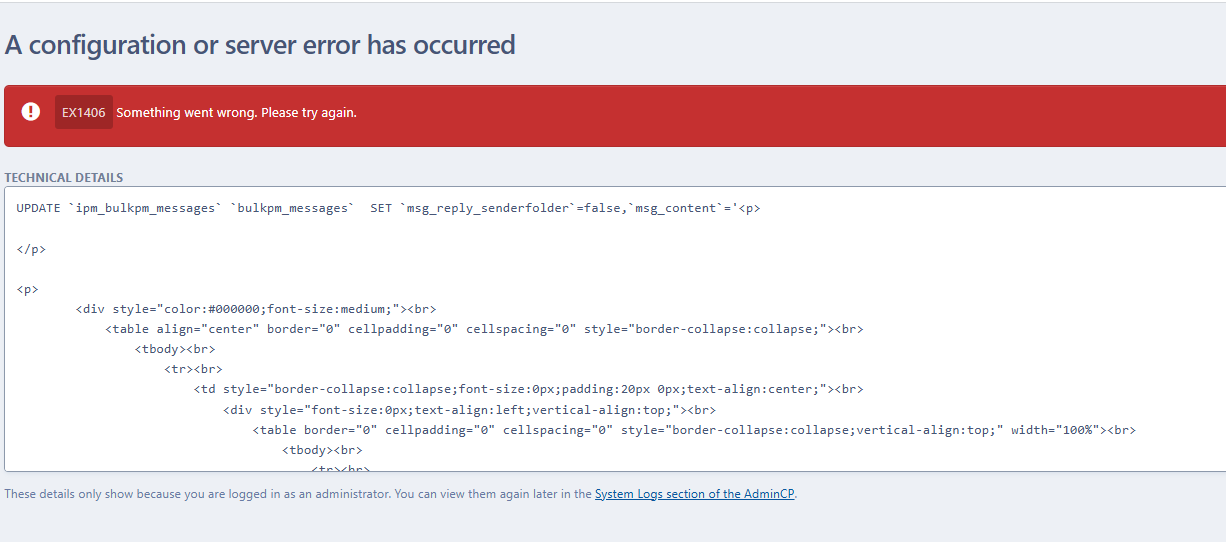The width and height of the screenshot is (1226, 542).
Task: Click the table line containing width="100%"
Action: coord(694,430)
